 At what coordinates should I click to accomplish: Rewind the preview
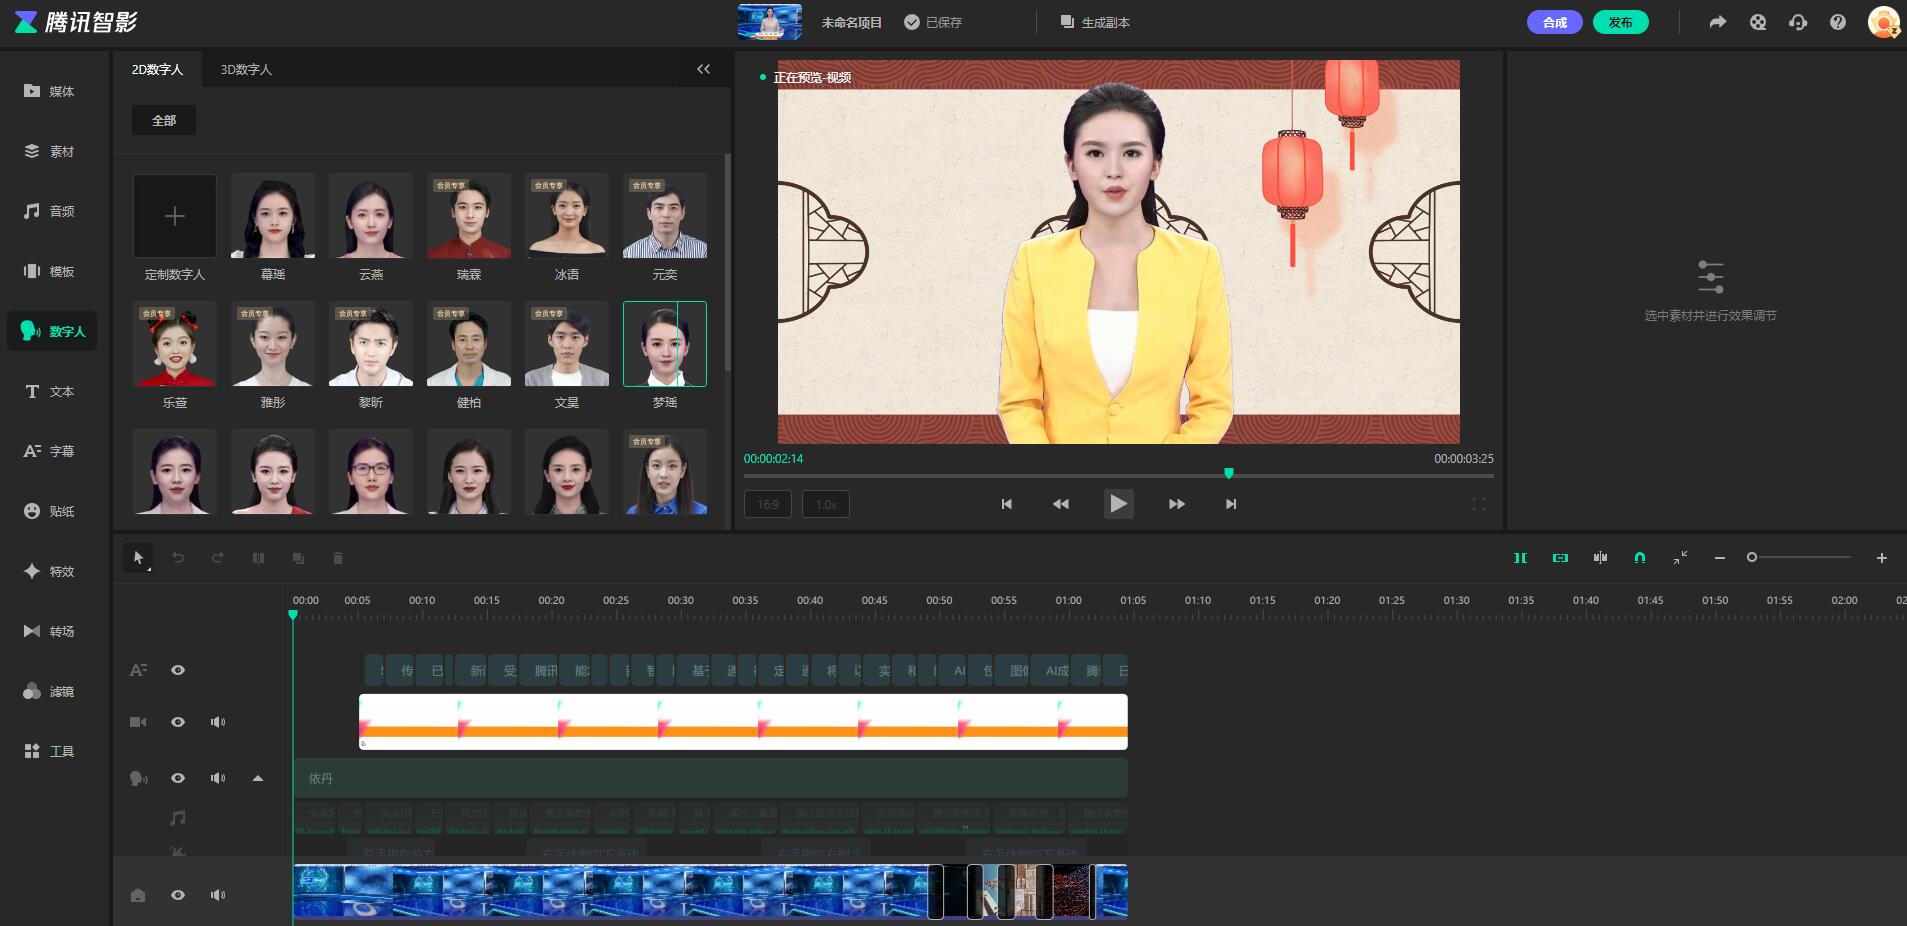click(1061, 504)
